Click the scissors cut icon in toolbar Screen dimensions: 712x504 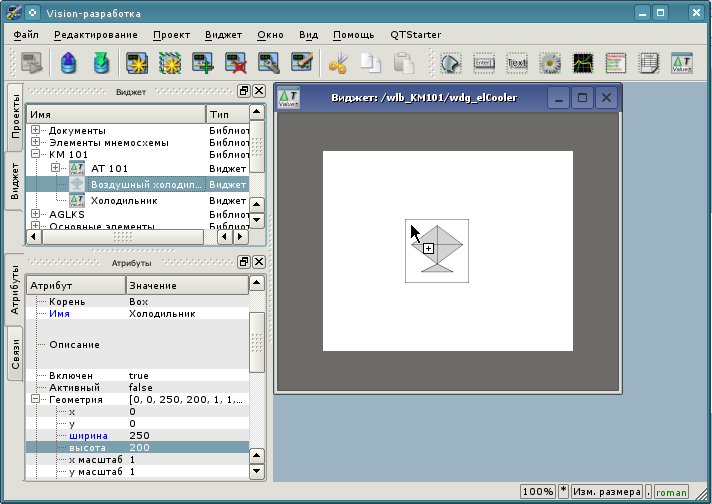click(x=337, y=64)
